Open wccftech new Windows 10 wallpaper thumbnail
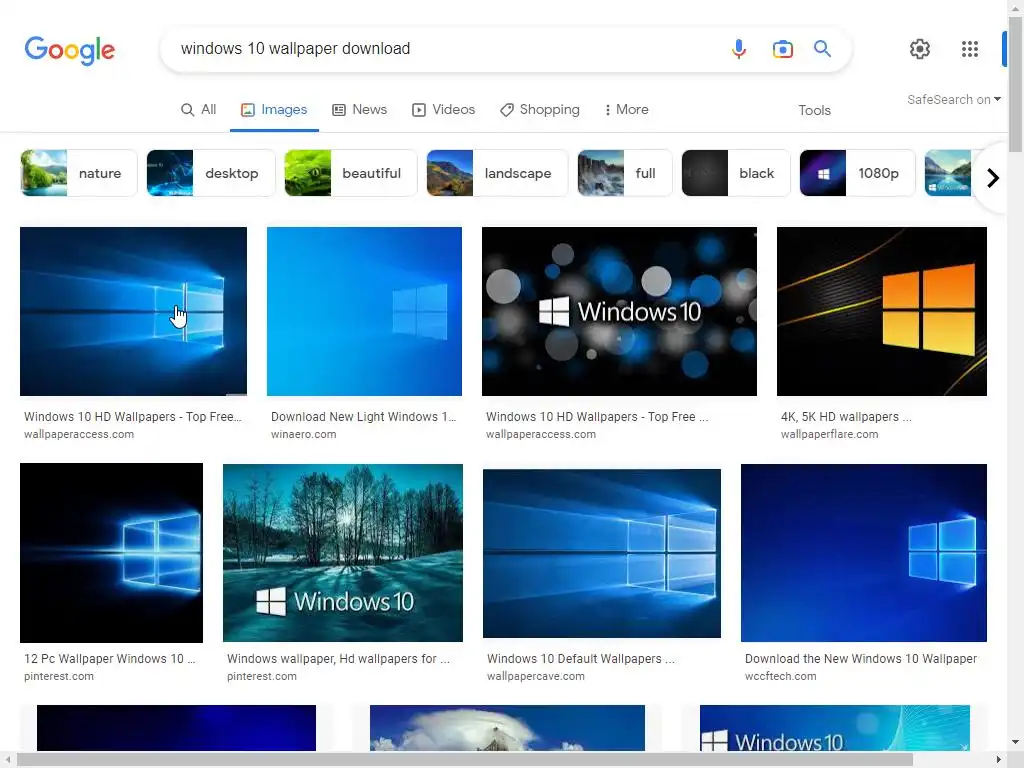The width and height of the screenshot is (1024, 768). pos(864,553)
